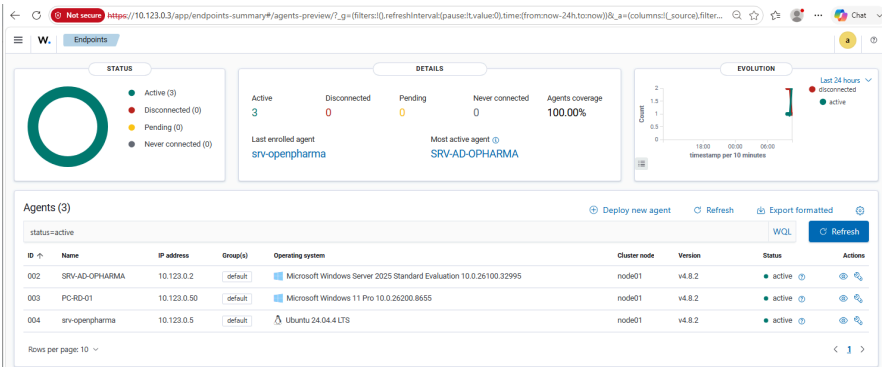Click the Endpoints breadcrumb tab
This screenshot has width=882, height=370.
click(91, 40)
